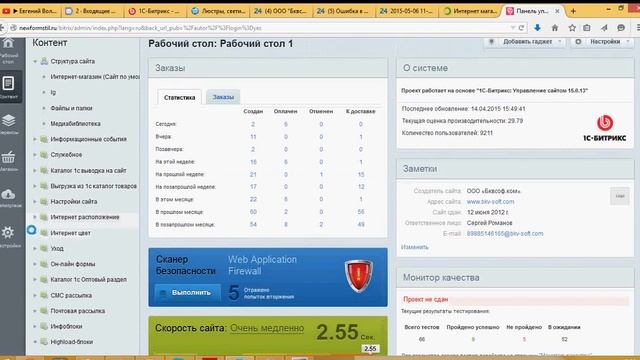Select Выгрузка из 1с каталог товаров item
This screenshot has height=360, width=640.
click(93, 186)
